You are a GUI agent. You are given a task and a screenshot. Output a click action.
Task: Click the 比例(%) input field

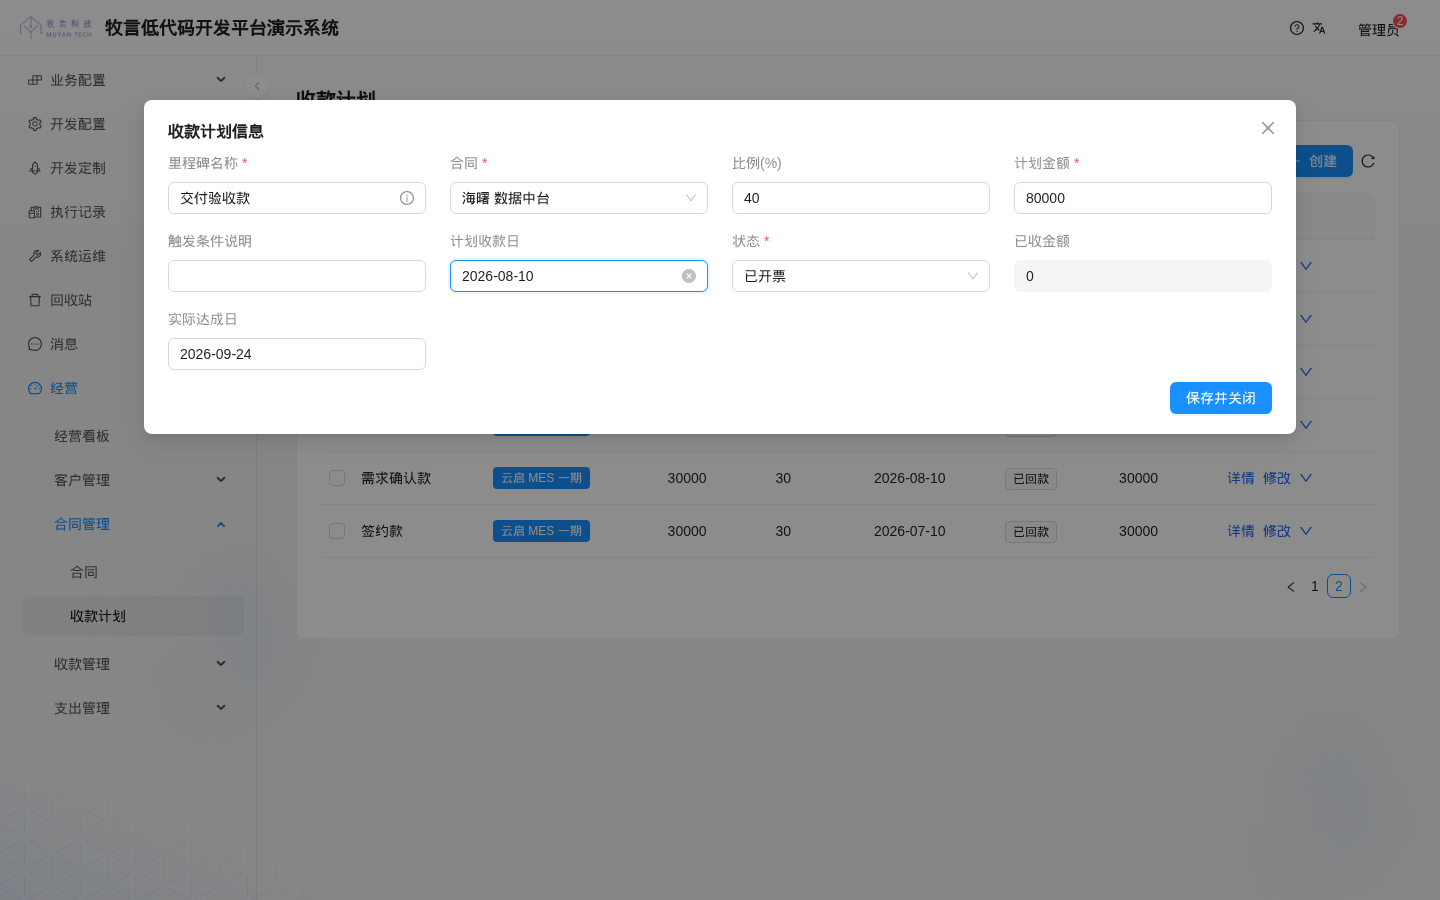[x=861, y=198]
